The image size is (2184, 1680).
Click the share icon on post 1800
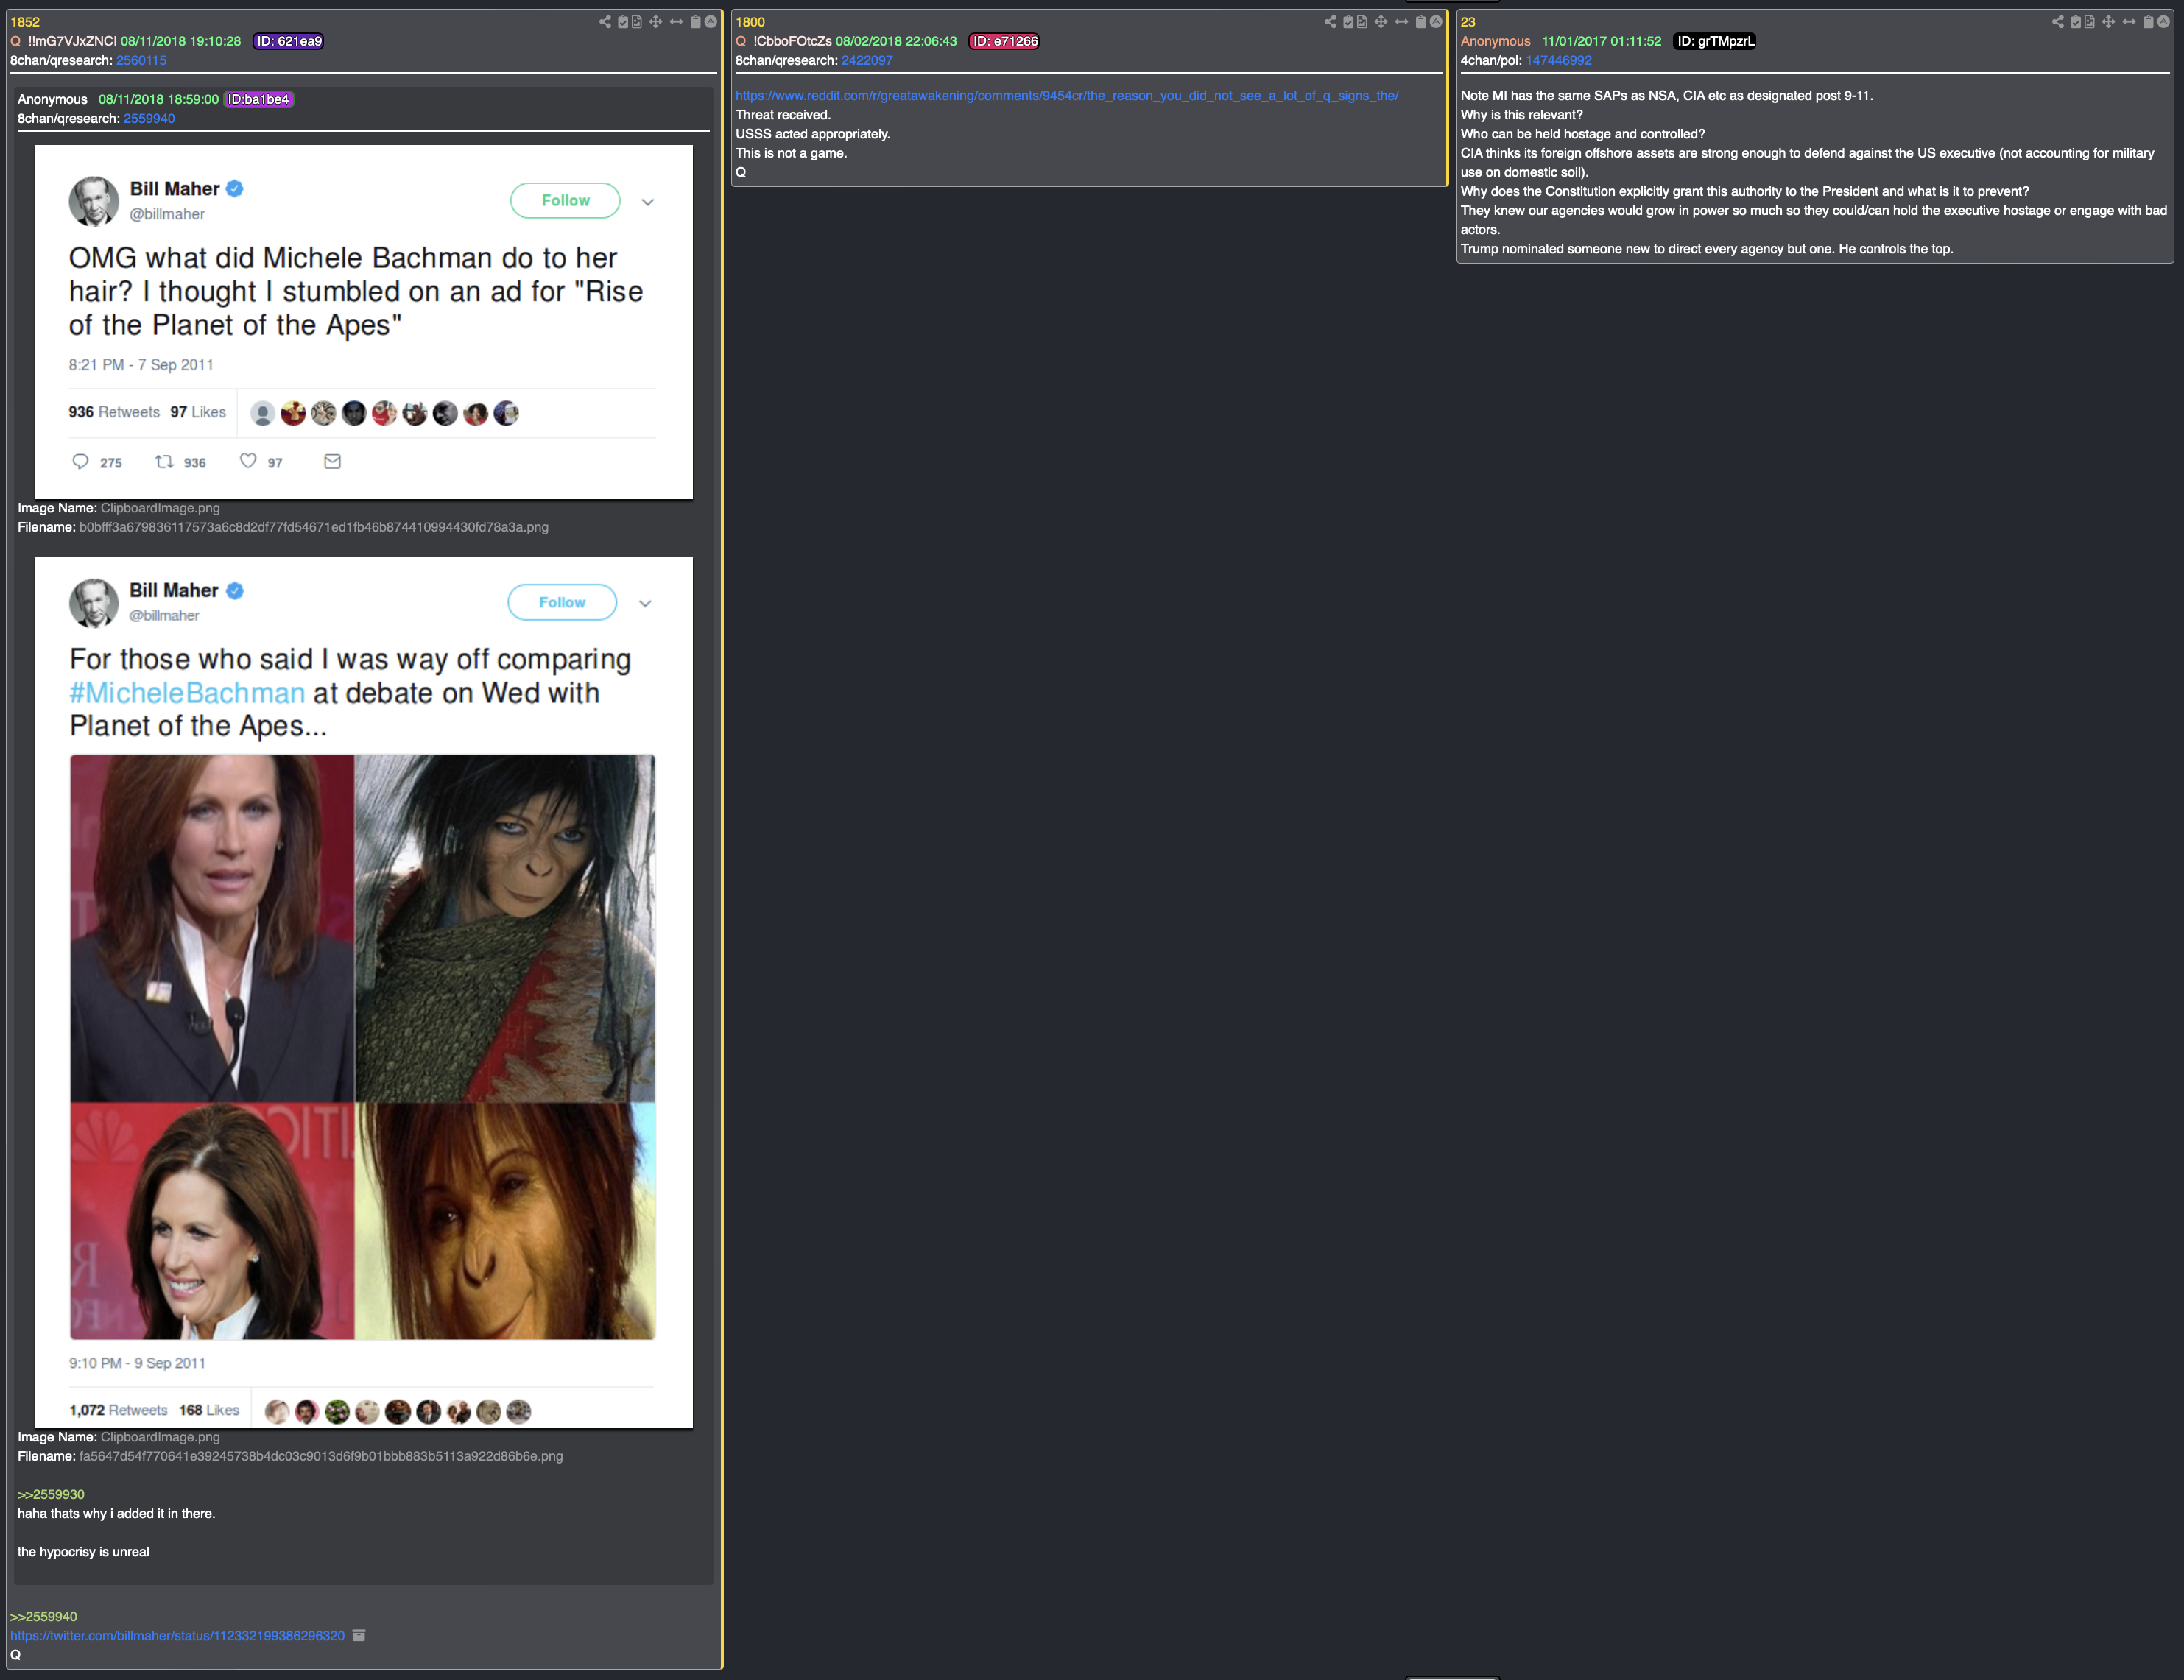coord(1330,22)
